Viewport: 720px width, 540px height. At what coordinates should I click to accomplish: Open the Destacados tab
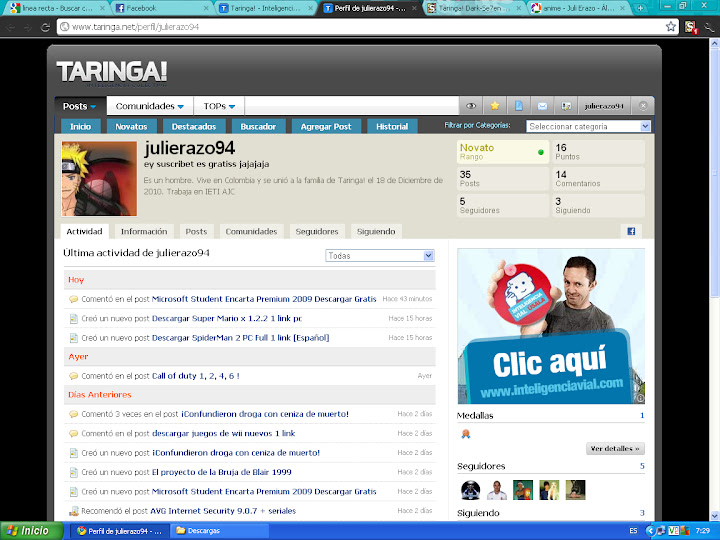pyautogui.click(x=194, y=126)
